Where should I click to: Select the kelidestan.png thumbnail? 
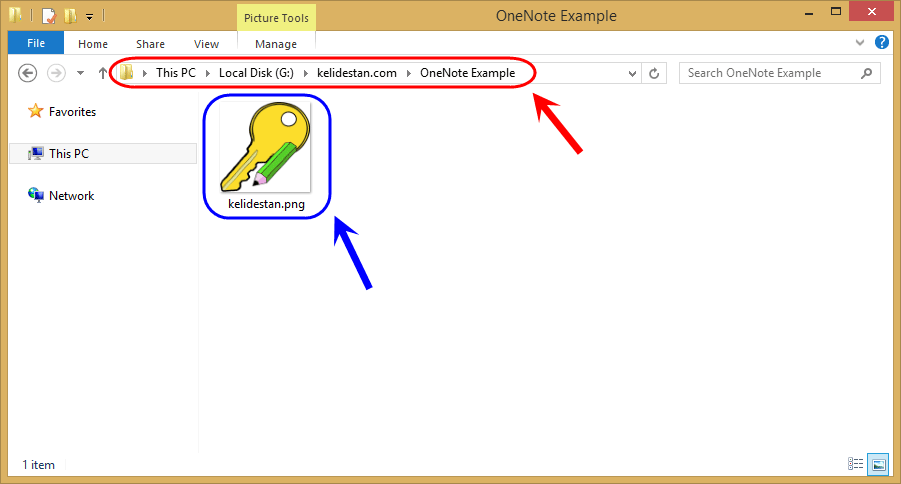point(265,147)
